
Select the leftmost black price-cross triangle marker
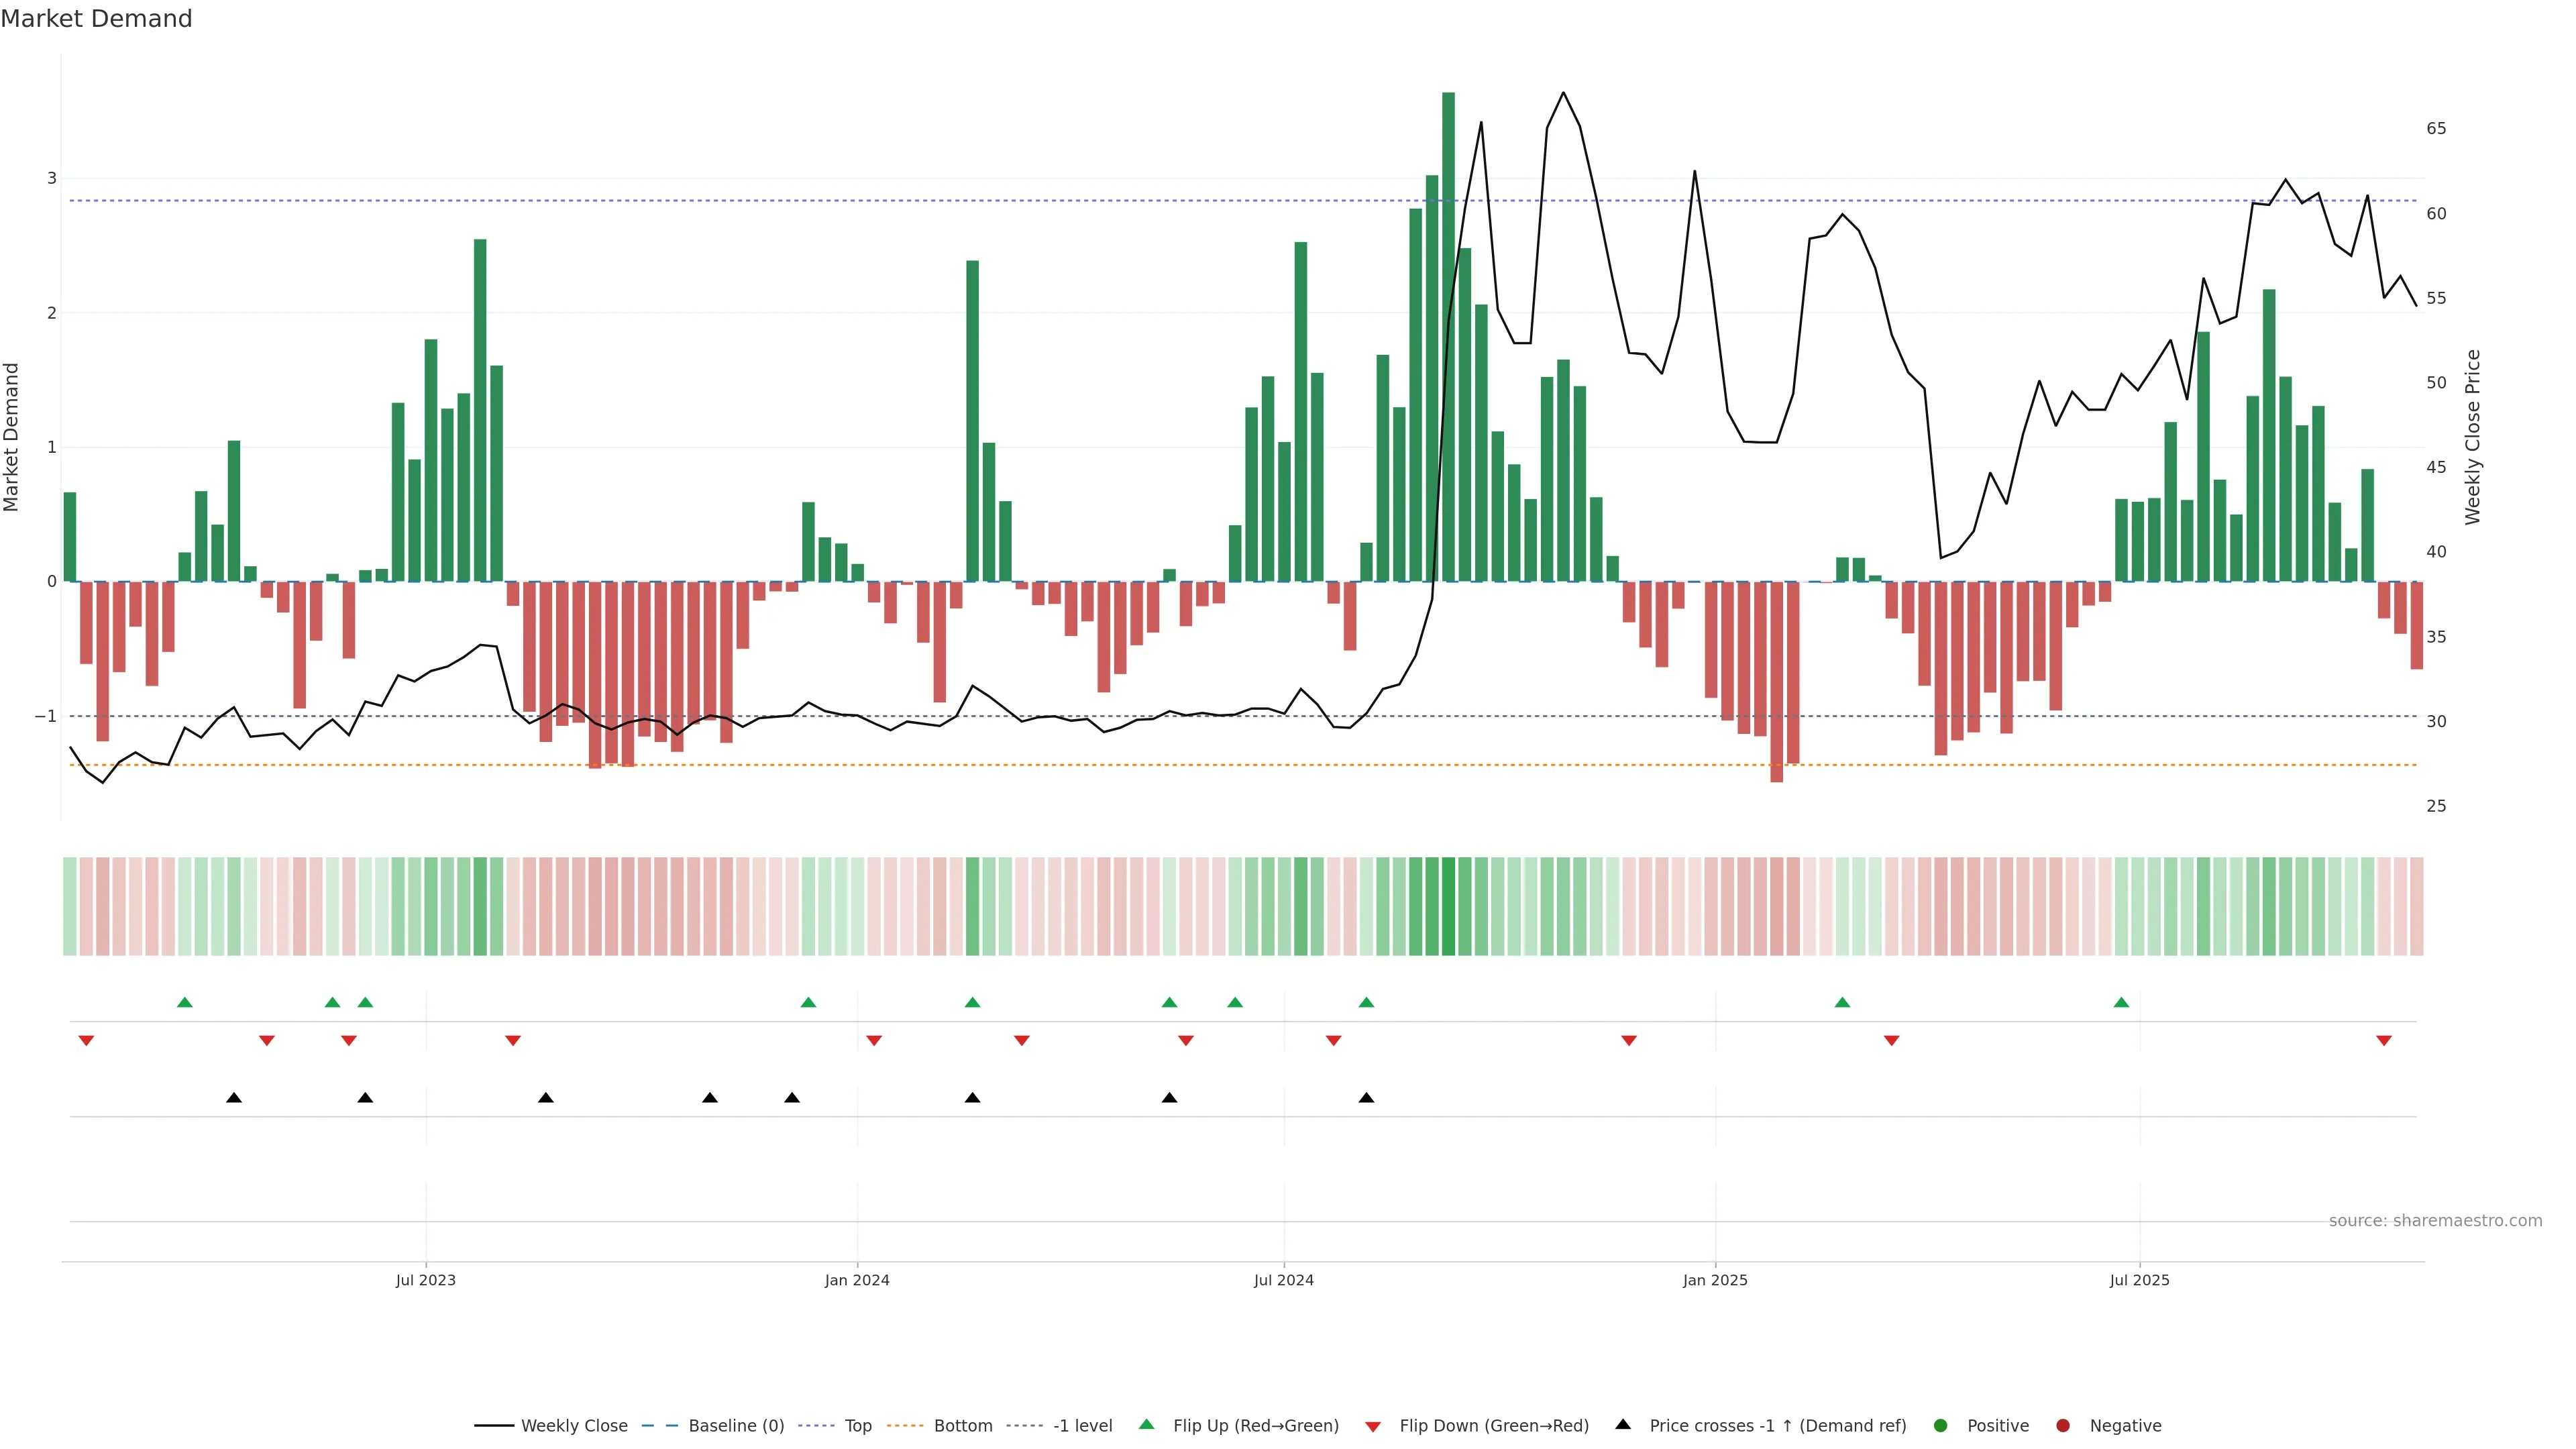(234, 1098)
